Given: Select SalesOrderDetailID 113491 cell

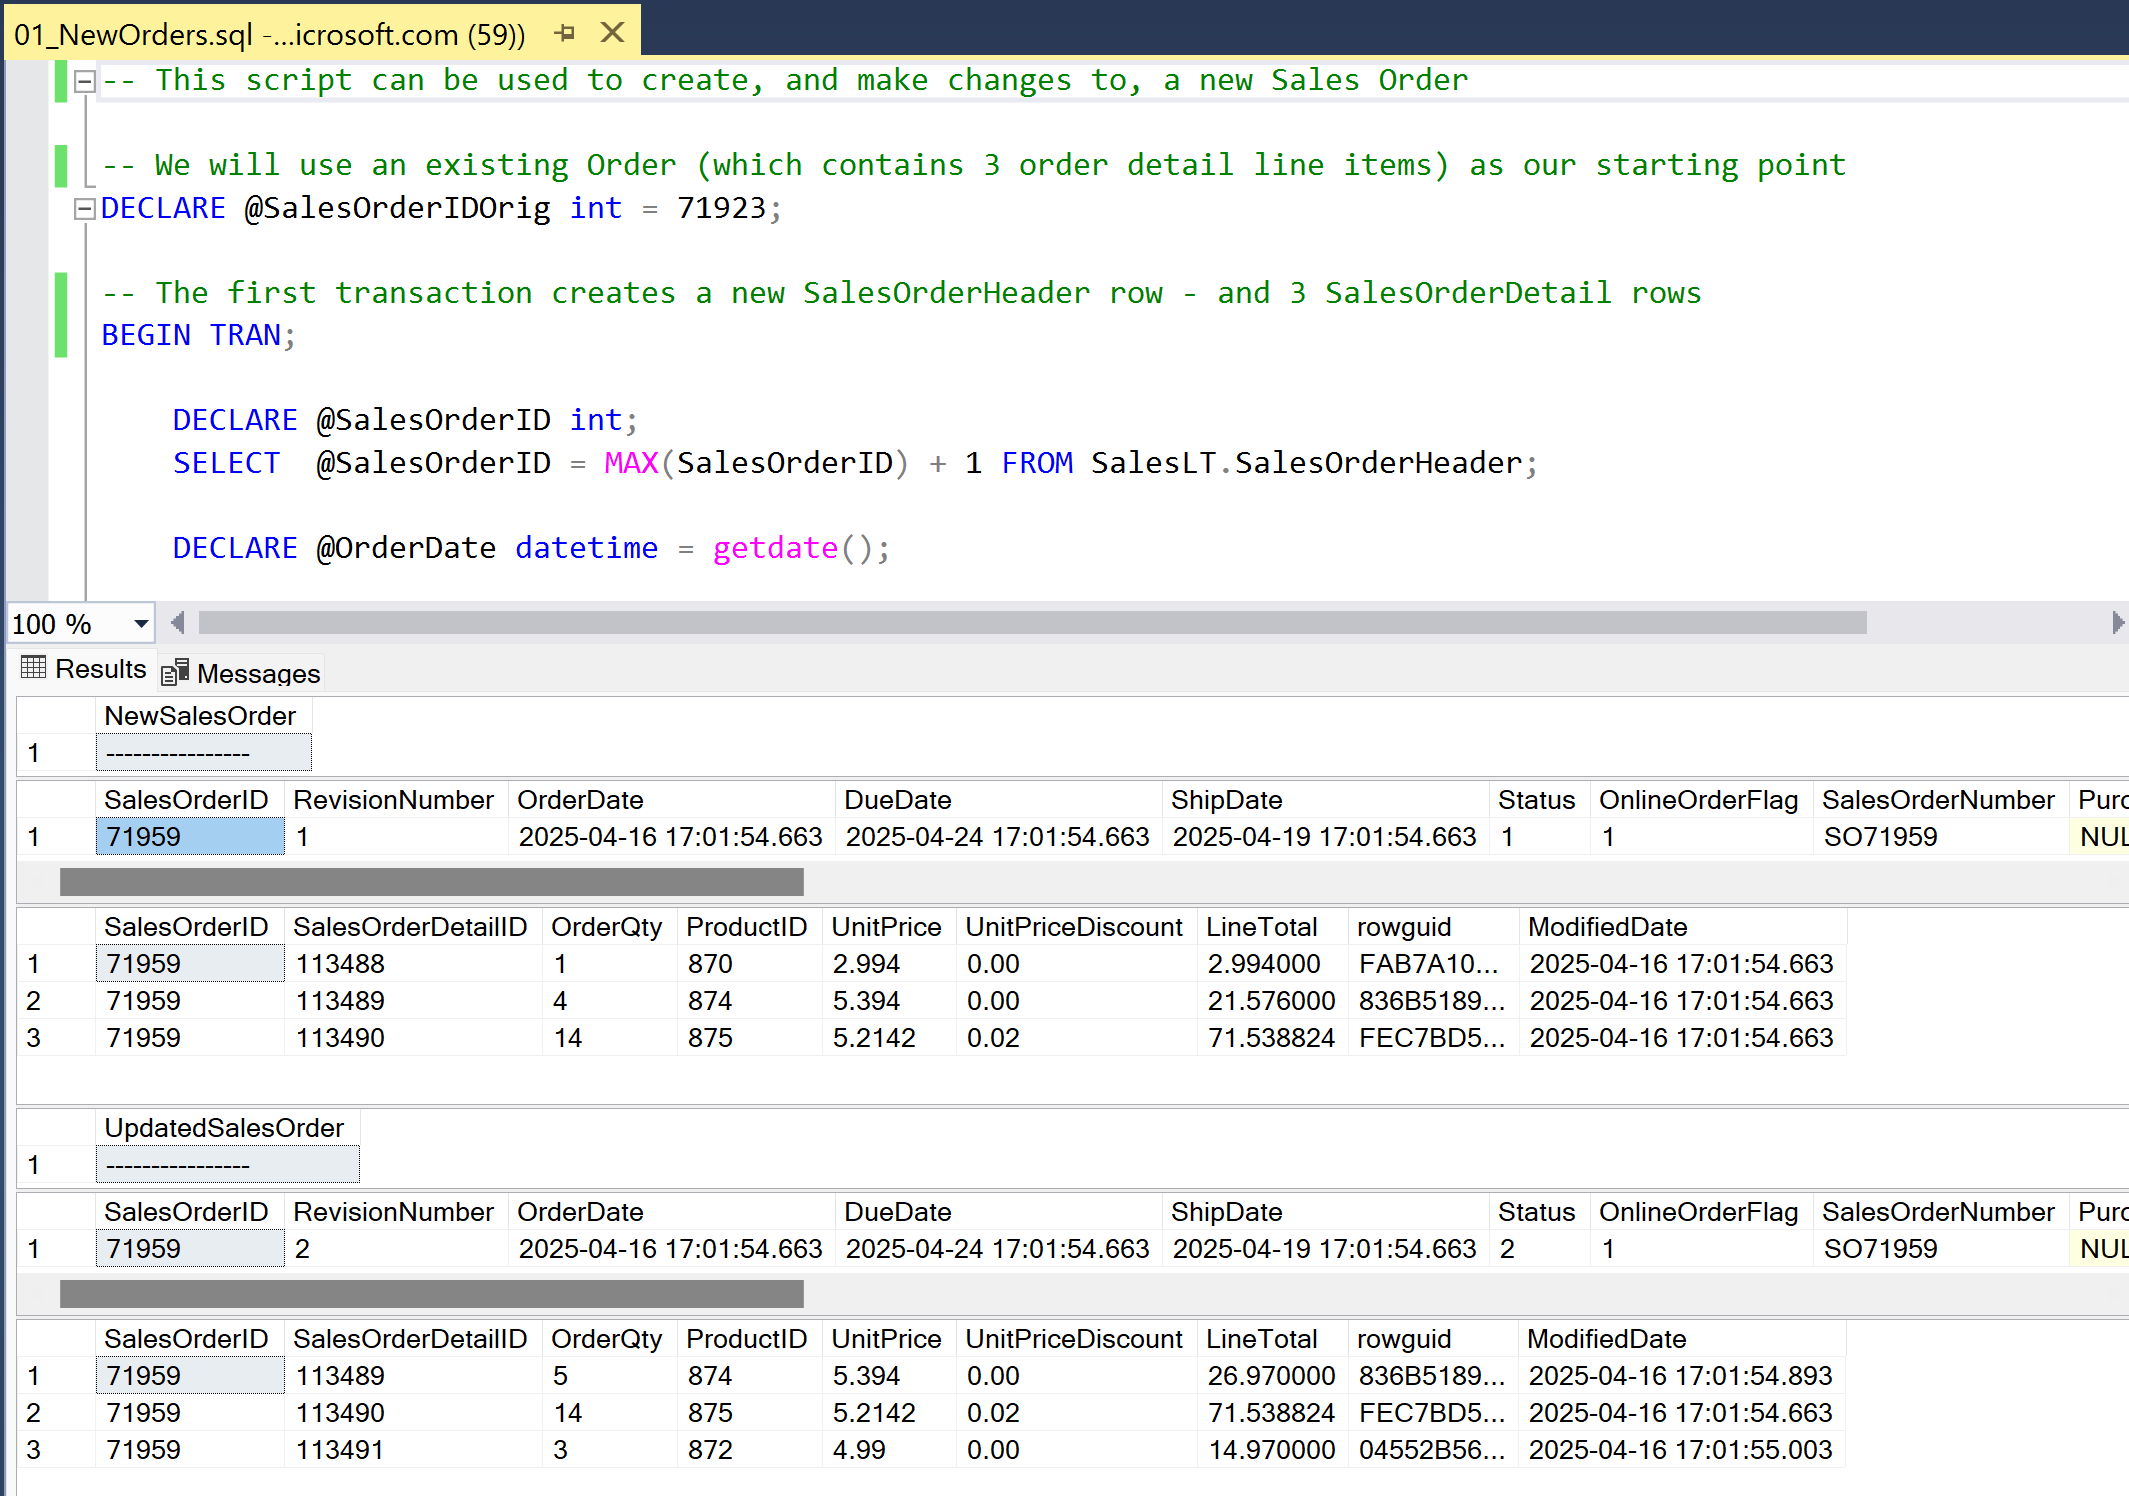Looking at the screenshot, I should 413,1450.
